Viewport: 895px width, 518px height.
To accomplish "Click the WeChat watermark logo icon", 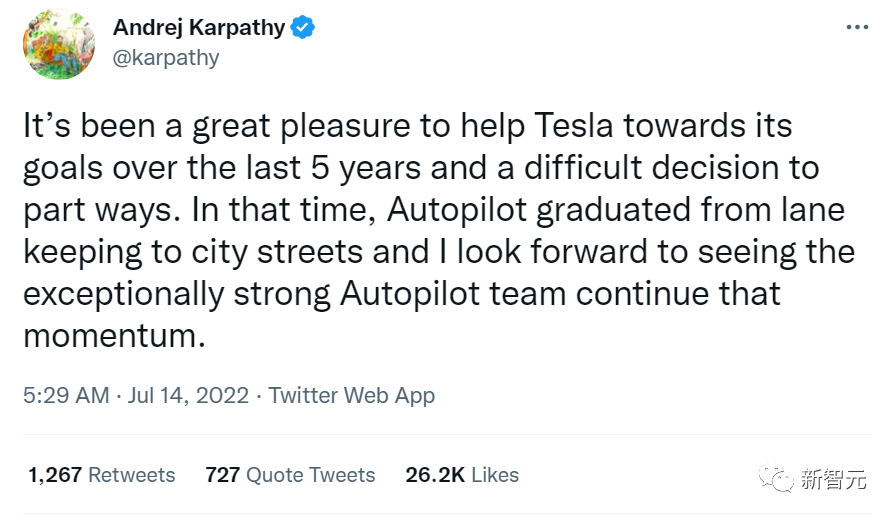I will tap(778, 478).
